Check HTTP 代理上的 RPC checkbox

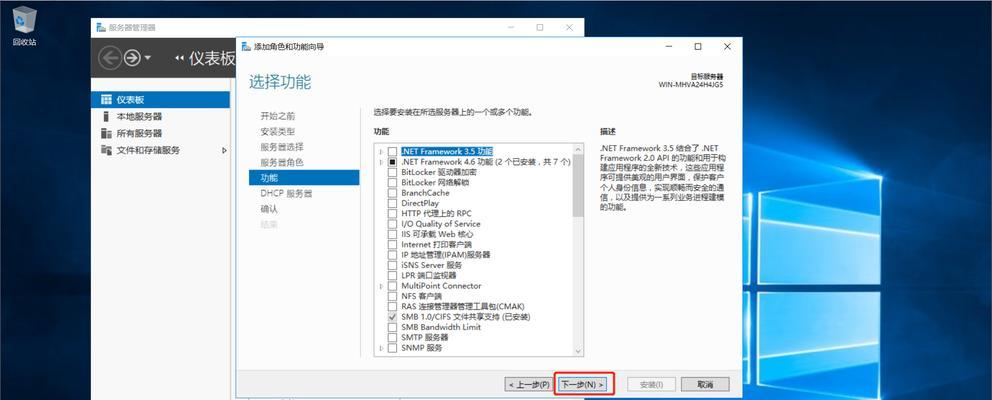click(393, 214)
